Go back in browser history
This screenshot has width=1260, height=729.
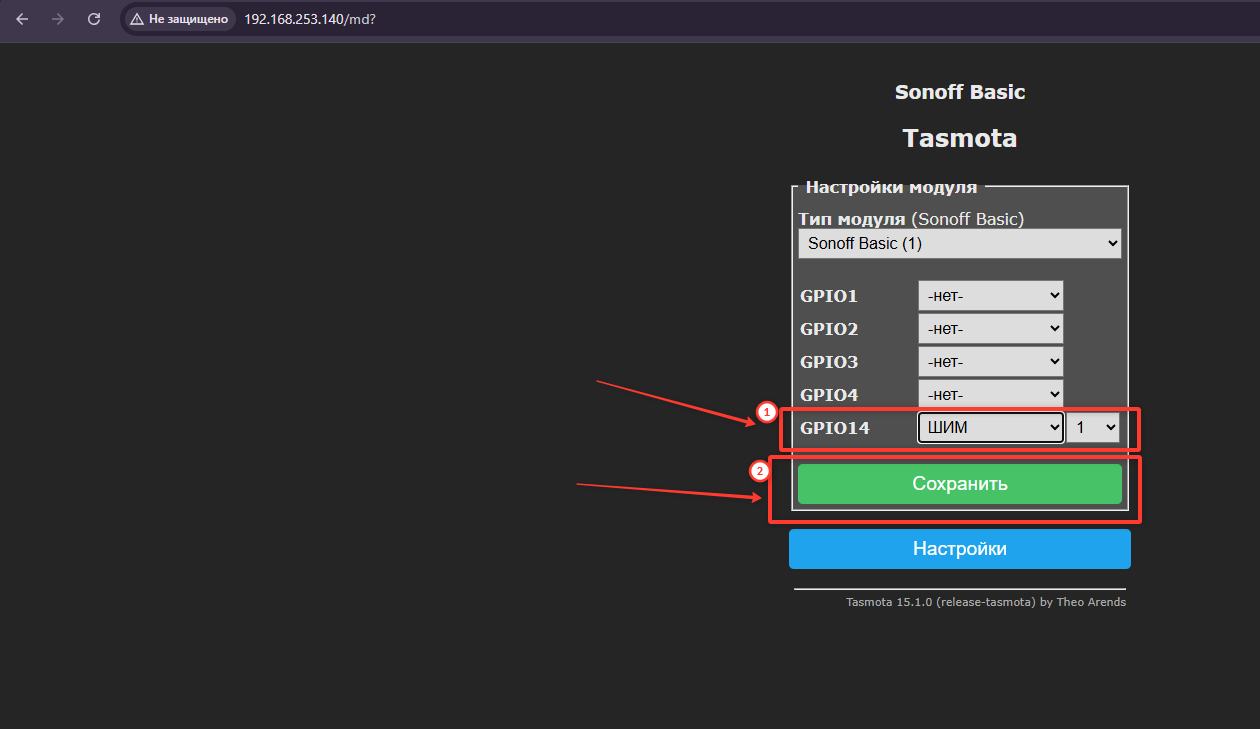22,19
